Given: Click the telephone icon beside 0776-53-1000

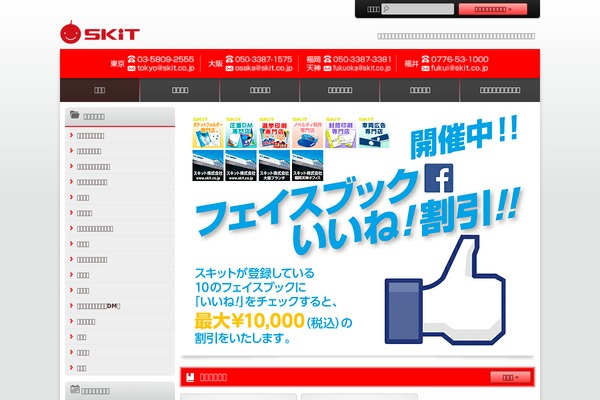Looking at the screenshot, I should [x=425, y=59].
